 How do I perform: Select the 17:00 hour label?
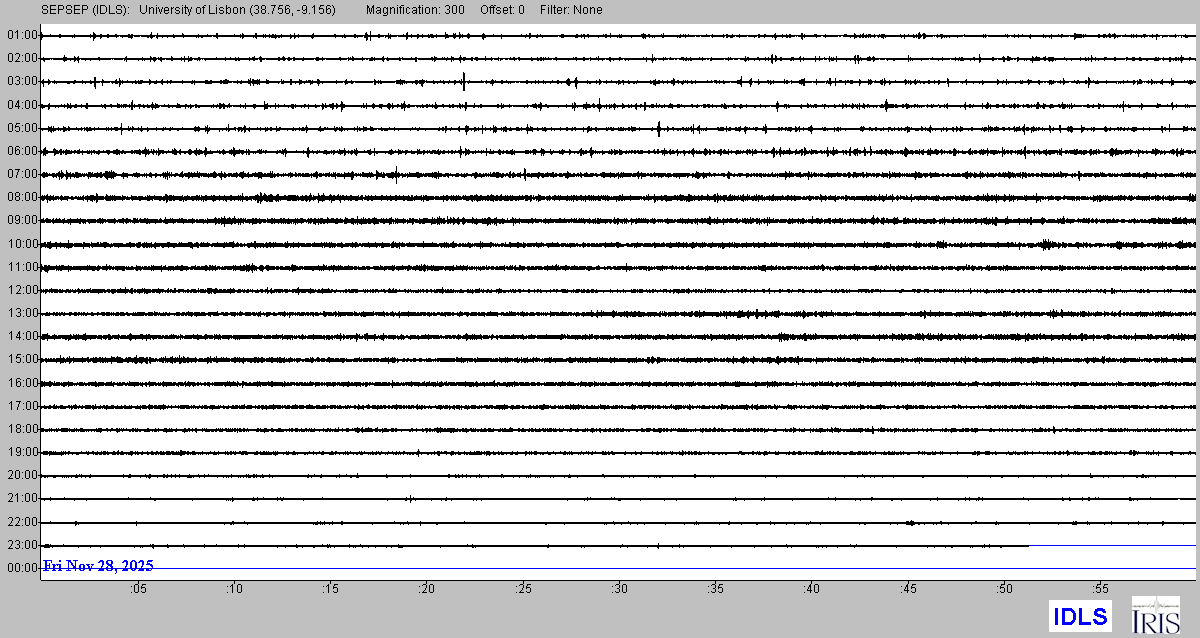click(21, 406)
